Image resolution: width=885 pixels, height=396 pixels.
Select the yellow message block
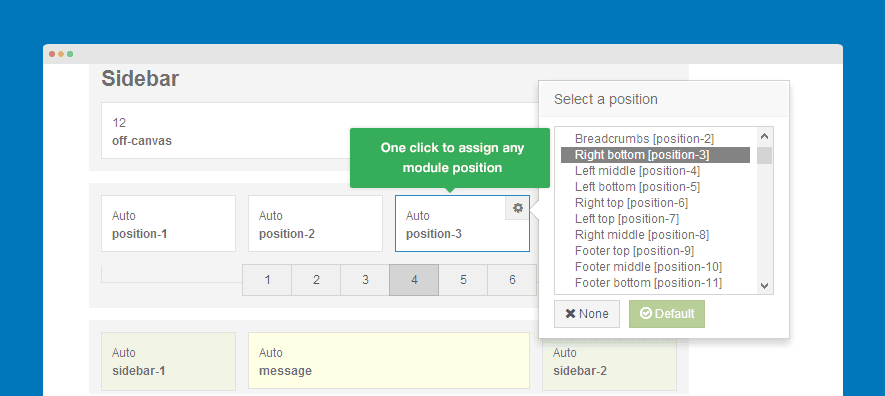click(389, 360)
